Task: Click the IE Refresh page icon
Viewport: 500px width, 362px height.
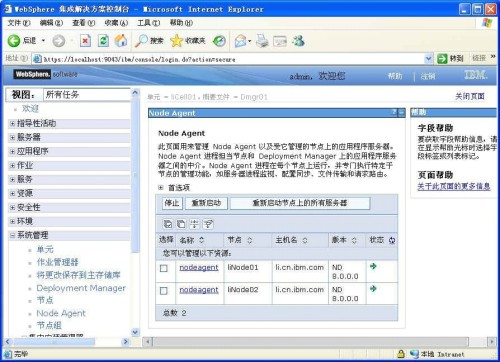Action: 103,41
